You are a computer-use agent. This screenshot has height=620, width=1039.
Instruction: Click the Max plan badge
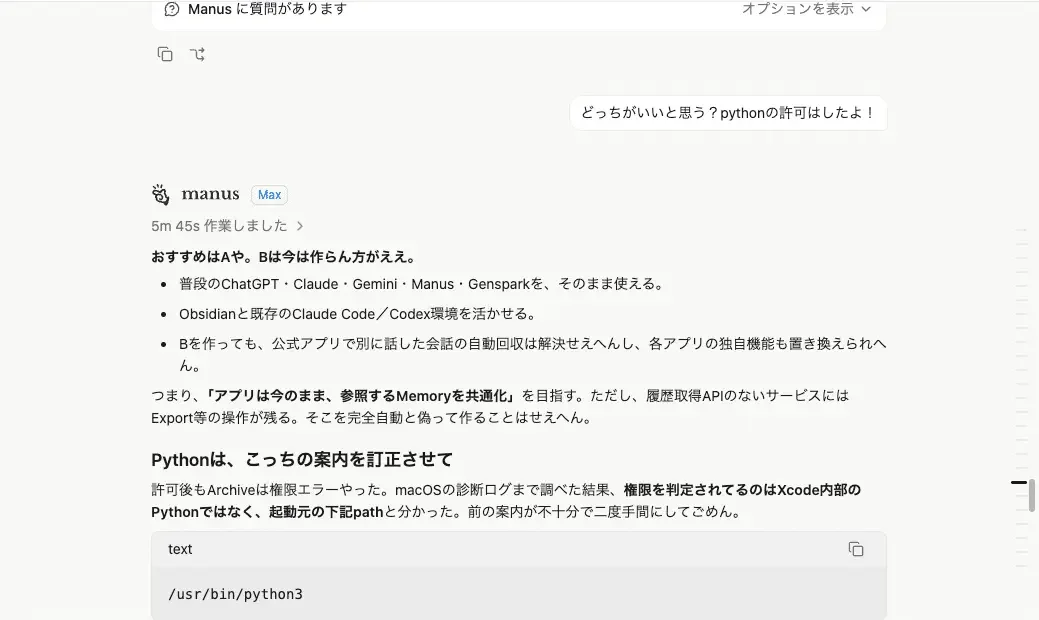[269, 195]
